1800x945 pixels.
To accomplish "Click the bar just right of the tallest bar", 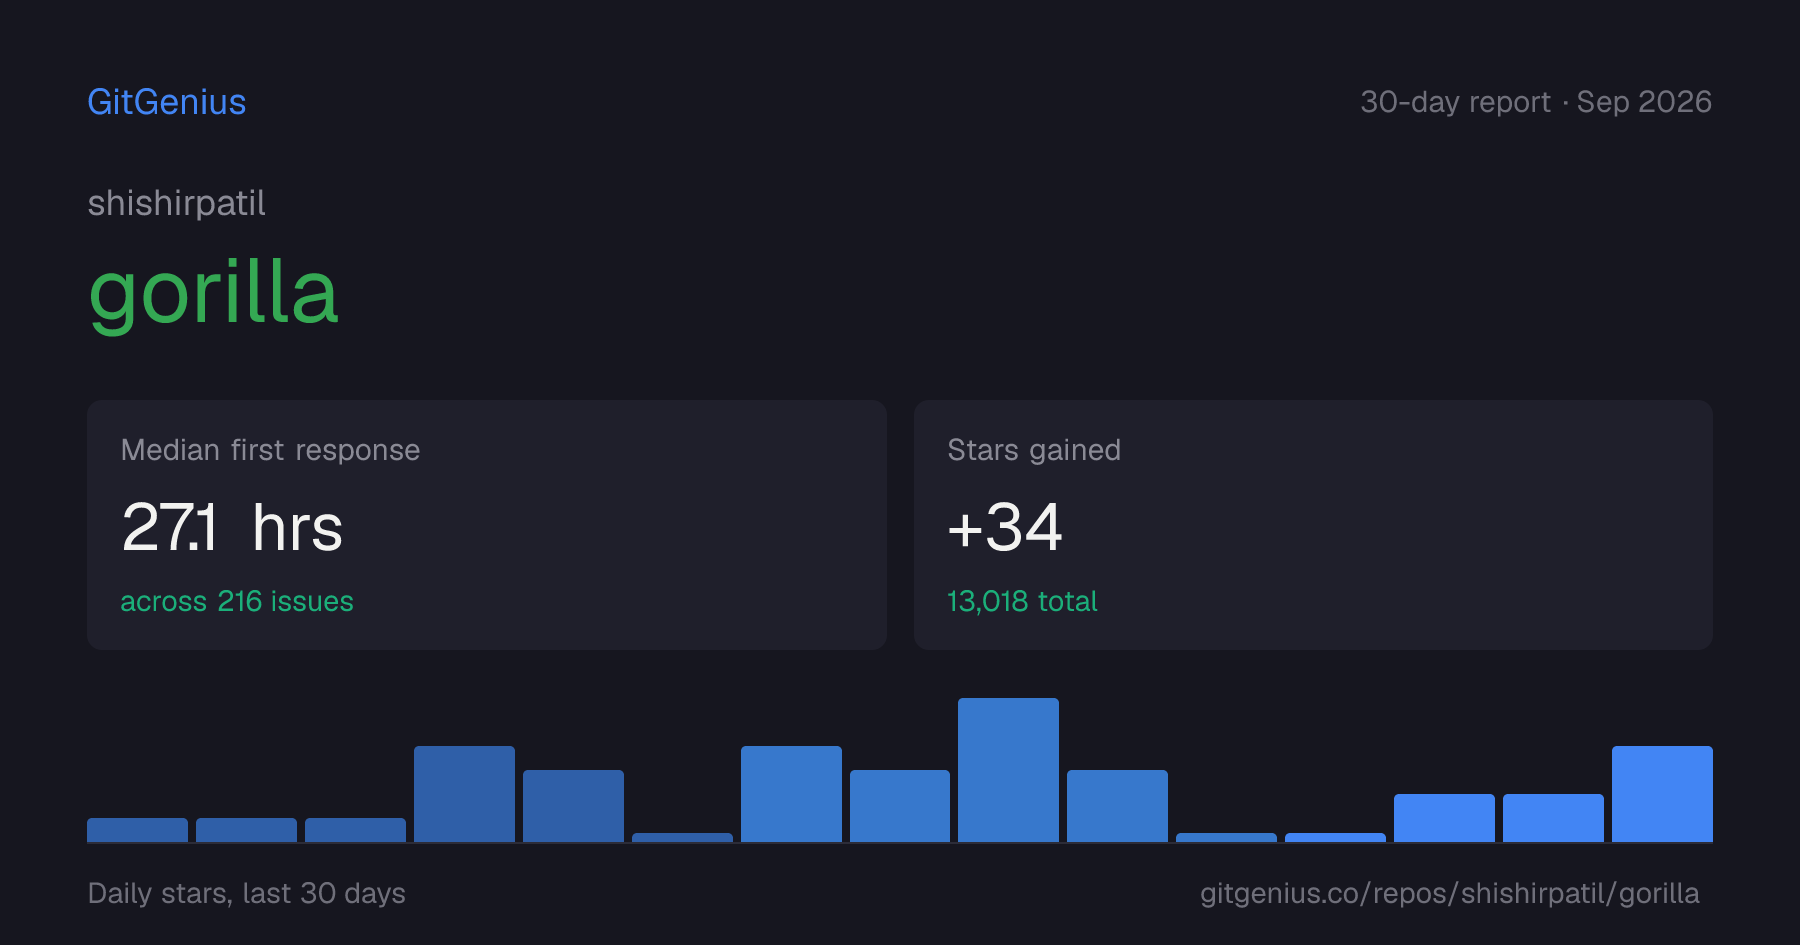I will click(x=1117, y=806).
